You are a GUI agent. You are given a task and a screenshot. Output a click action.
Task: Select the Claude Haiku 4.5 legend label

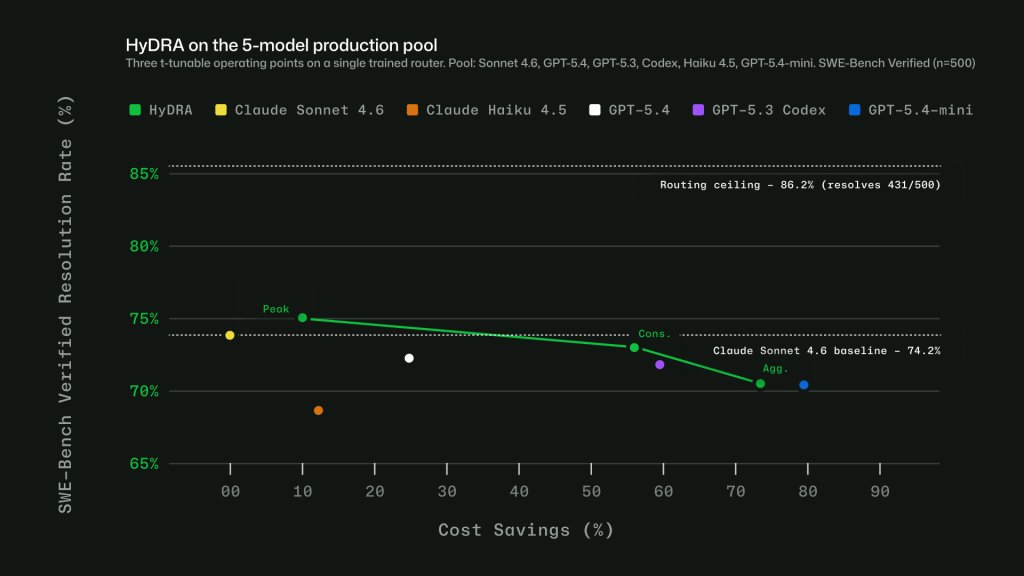496,110
